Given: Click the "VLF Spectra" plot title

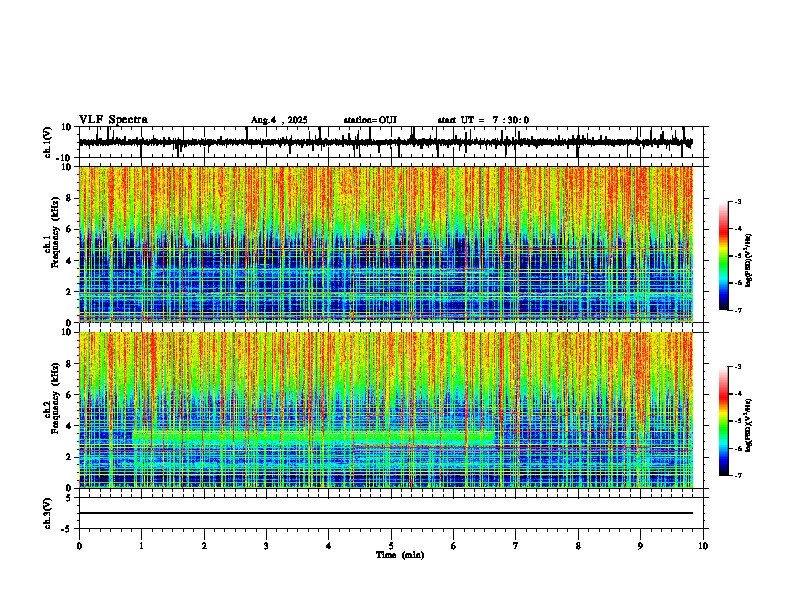Looking at the screenshot, I should pos(113,120).
